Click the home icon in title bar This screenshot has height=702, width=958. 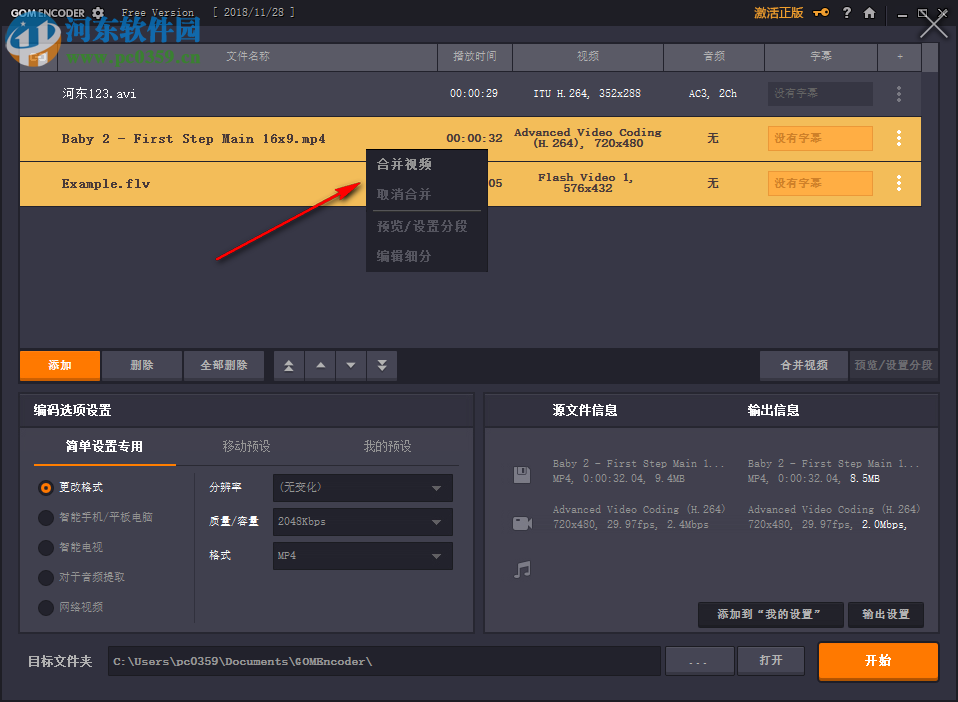[x=870, y=13]
